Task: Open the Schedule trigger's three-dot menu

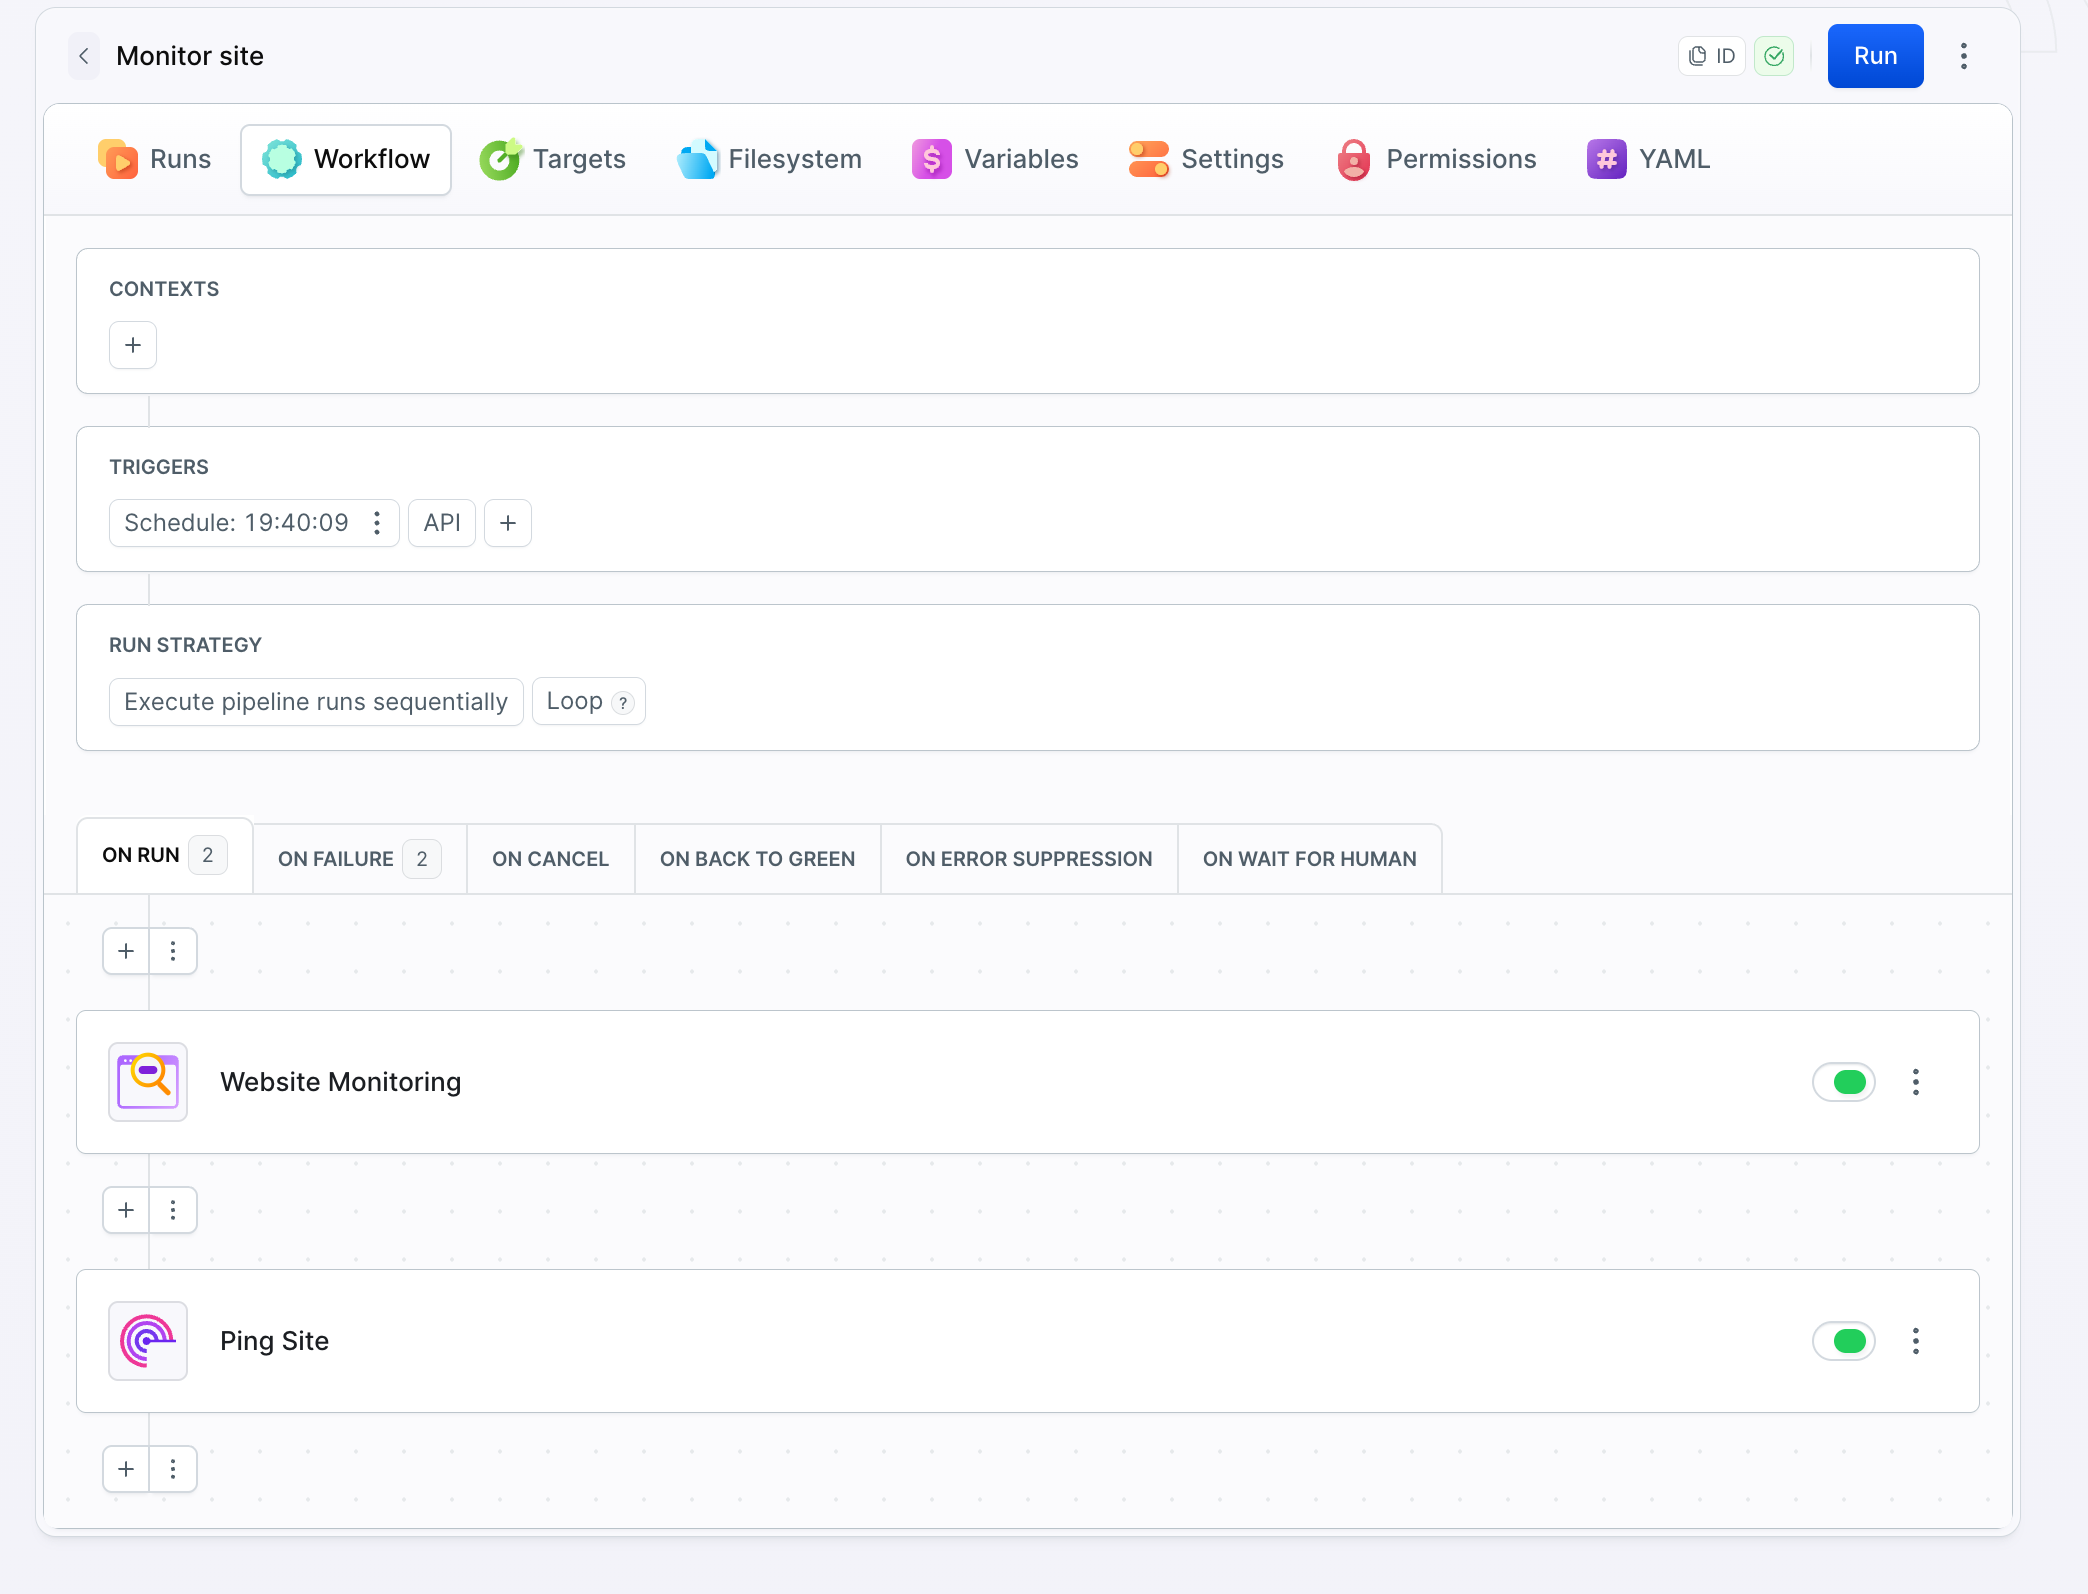Action: [x=377, y=523]
